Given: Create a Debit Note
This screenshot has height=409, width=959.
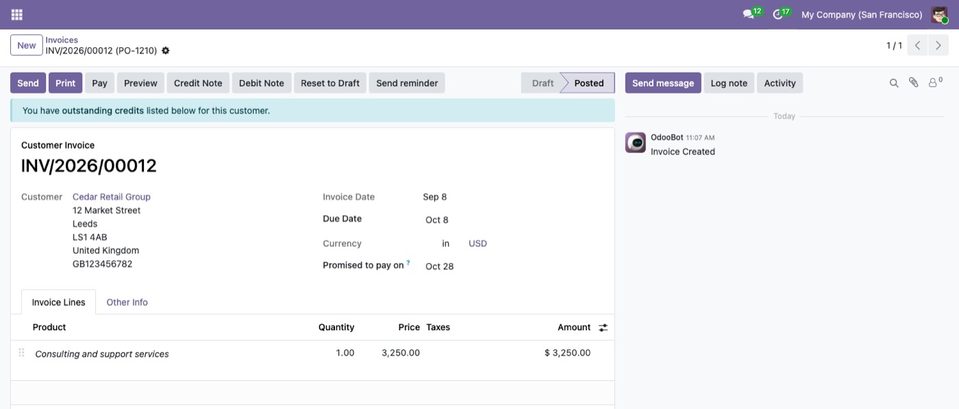Looking at the screenshot, I should (262, 83).
